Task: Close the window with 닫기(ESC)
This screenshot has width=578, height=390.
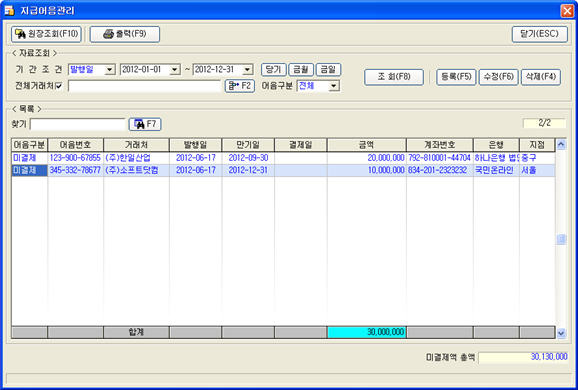Action: tap(540, 34)
